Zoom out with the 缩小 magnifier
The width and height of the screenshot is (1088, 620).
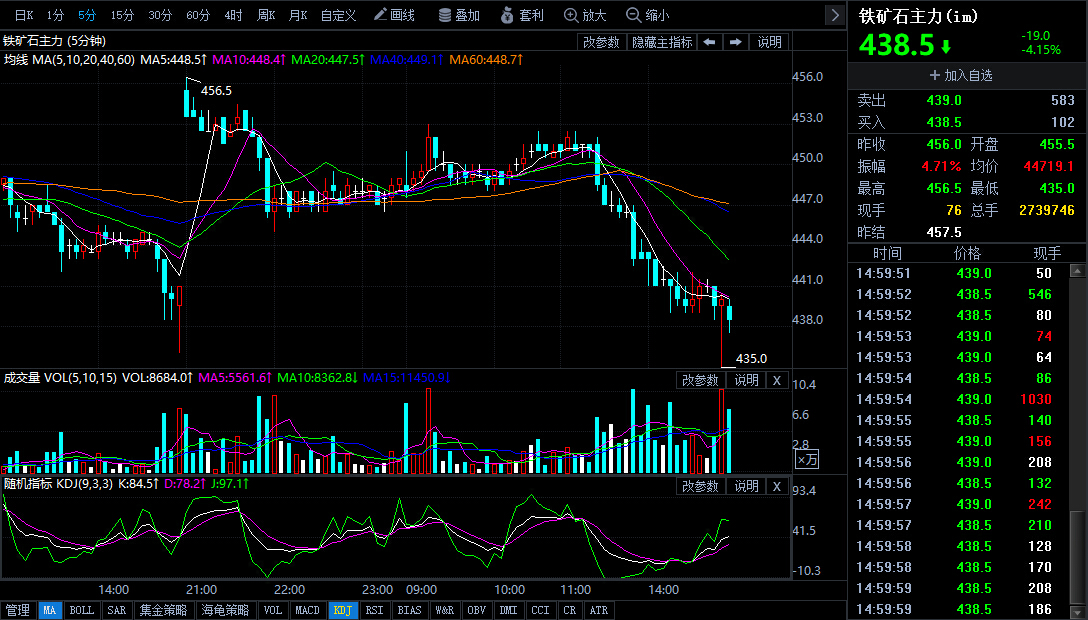[647, 15]
